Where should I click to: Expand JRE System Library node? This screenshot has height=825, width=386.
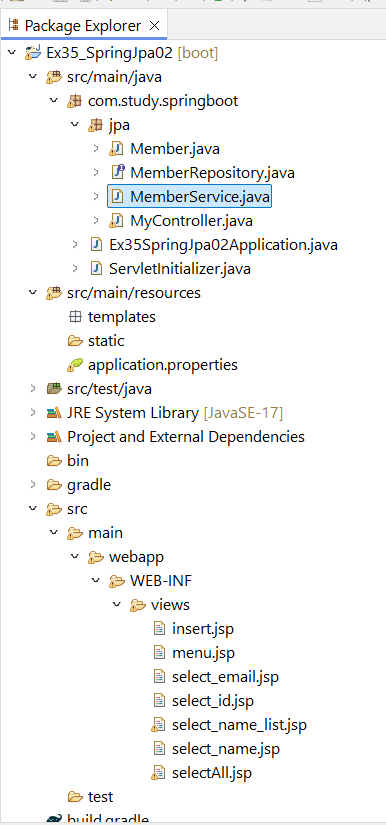tap(33, 412)
